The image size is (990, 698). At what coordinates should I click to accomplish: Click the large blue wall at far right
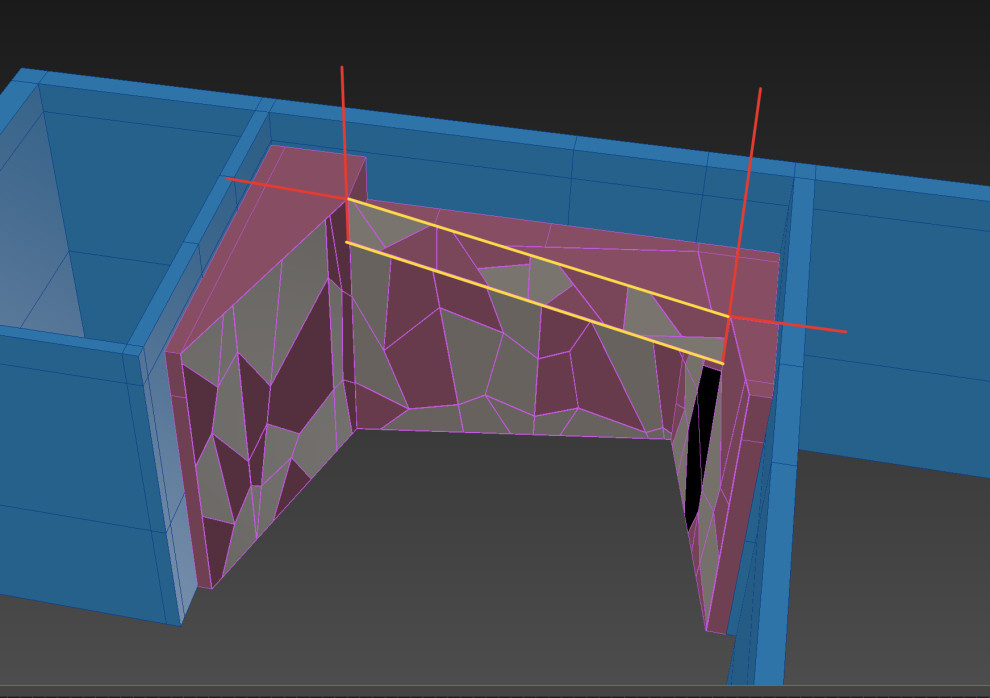[x=900, y=320]
